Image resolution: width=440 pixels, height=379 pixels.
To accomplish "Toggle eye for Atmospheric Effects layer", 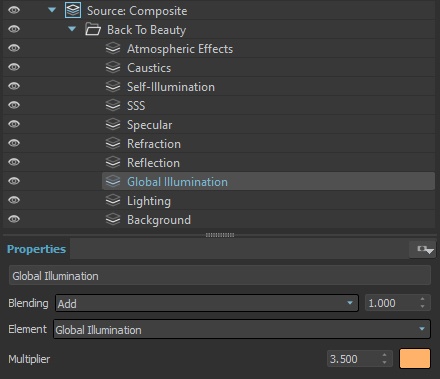I will click(x=14, y=48).
